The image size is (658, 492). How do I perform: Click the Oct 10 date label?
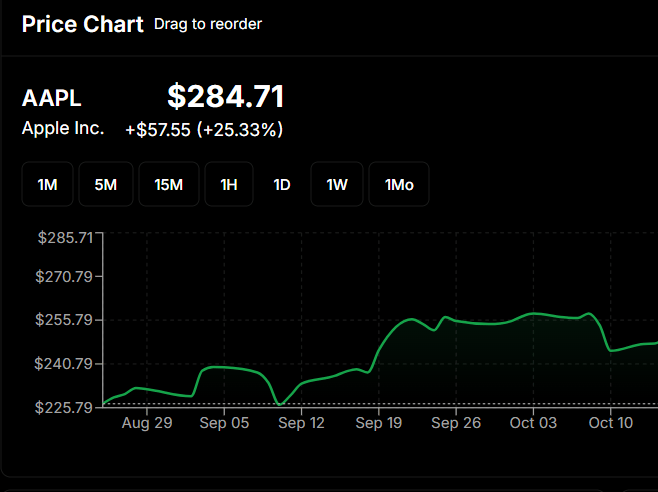[x=610, y=423]
